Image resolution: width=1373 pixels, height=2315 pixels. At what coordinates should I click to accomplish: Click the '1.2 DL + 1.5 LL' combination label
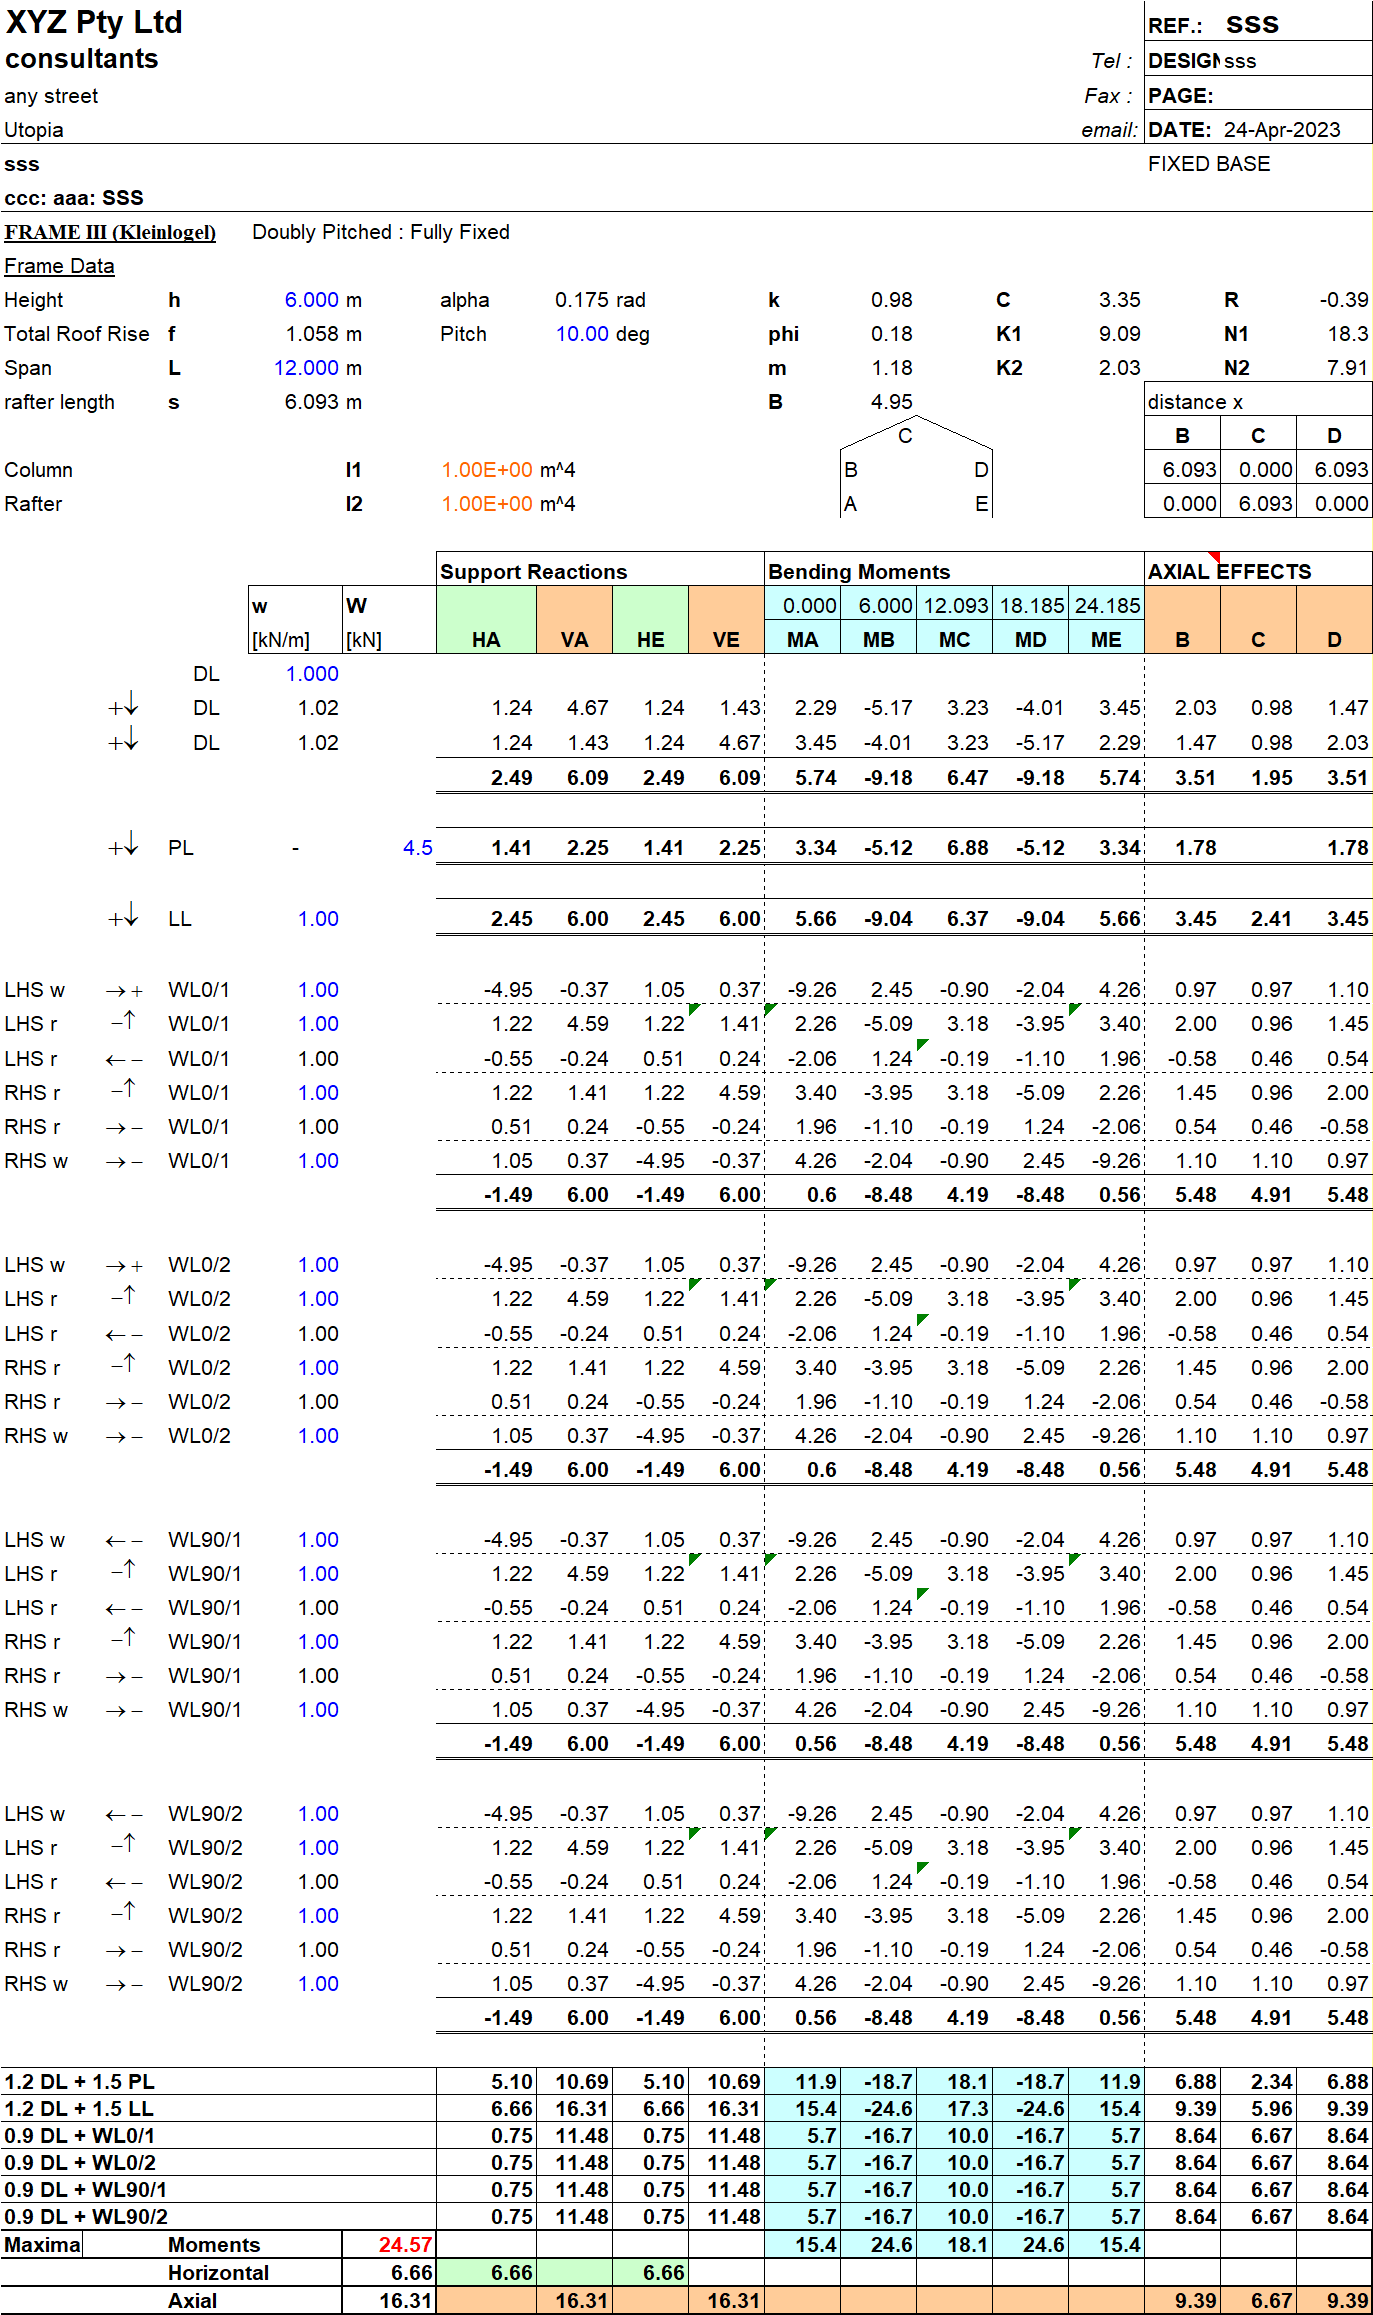(x=79, y=2108)
